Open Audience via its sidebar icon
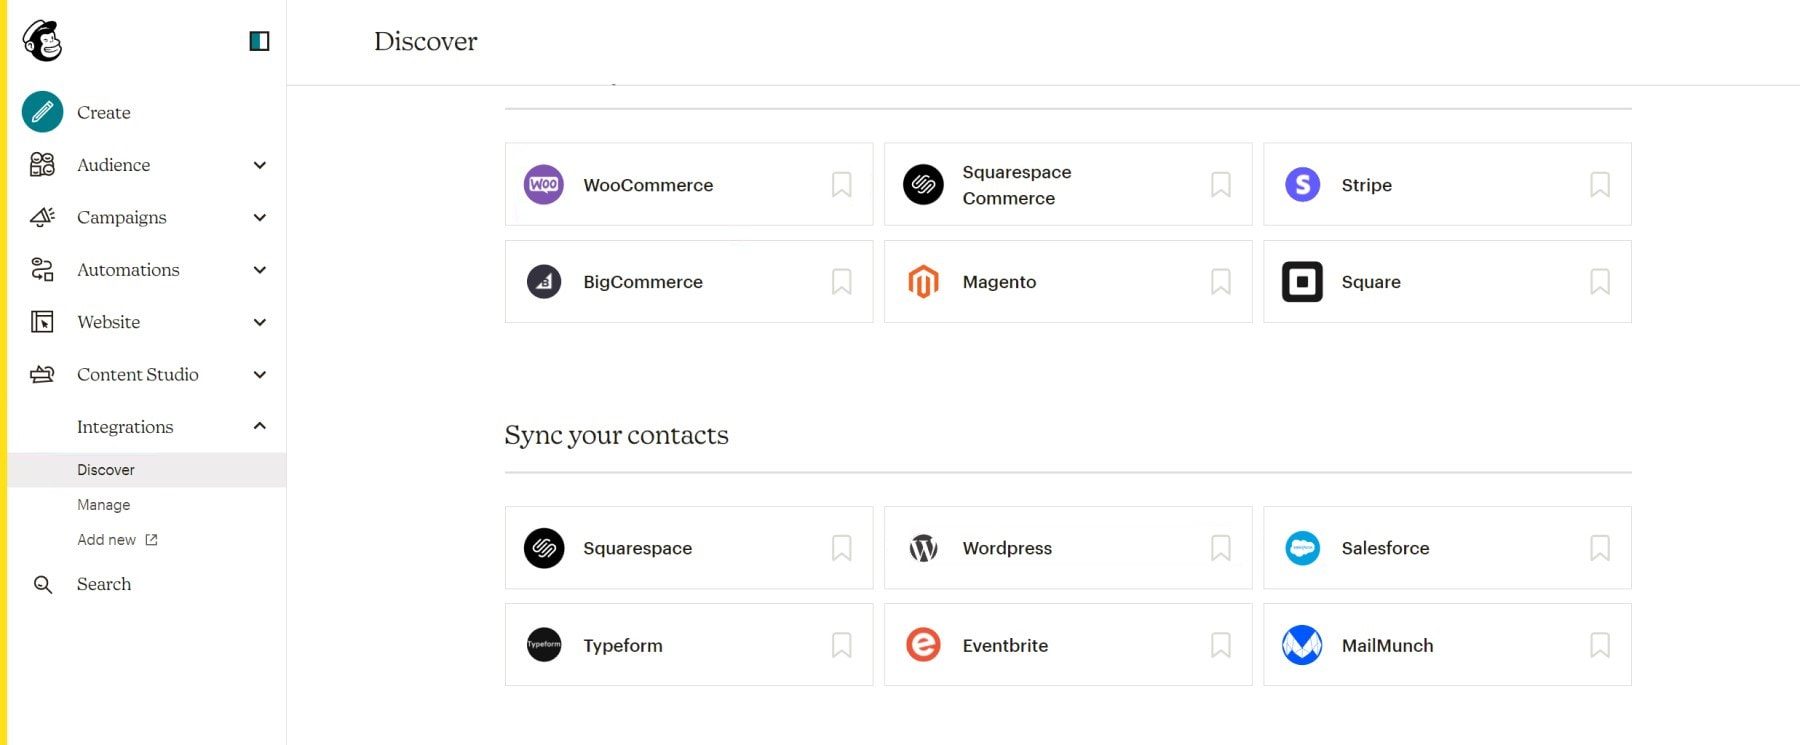Screen dimensions: 1800x745 41,165
